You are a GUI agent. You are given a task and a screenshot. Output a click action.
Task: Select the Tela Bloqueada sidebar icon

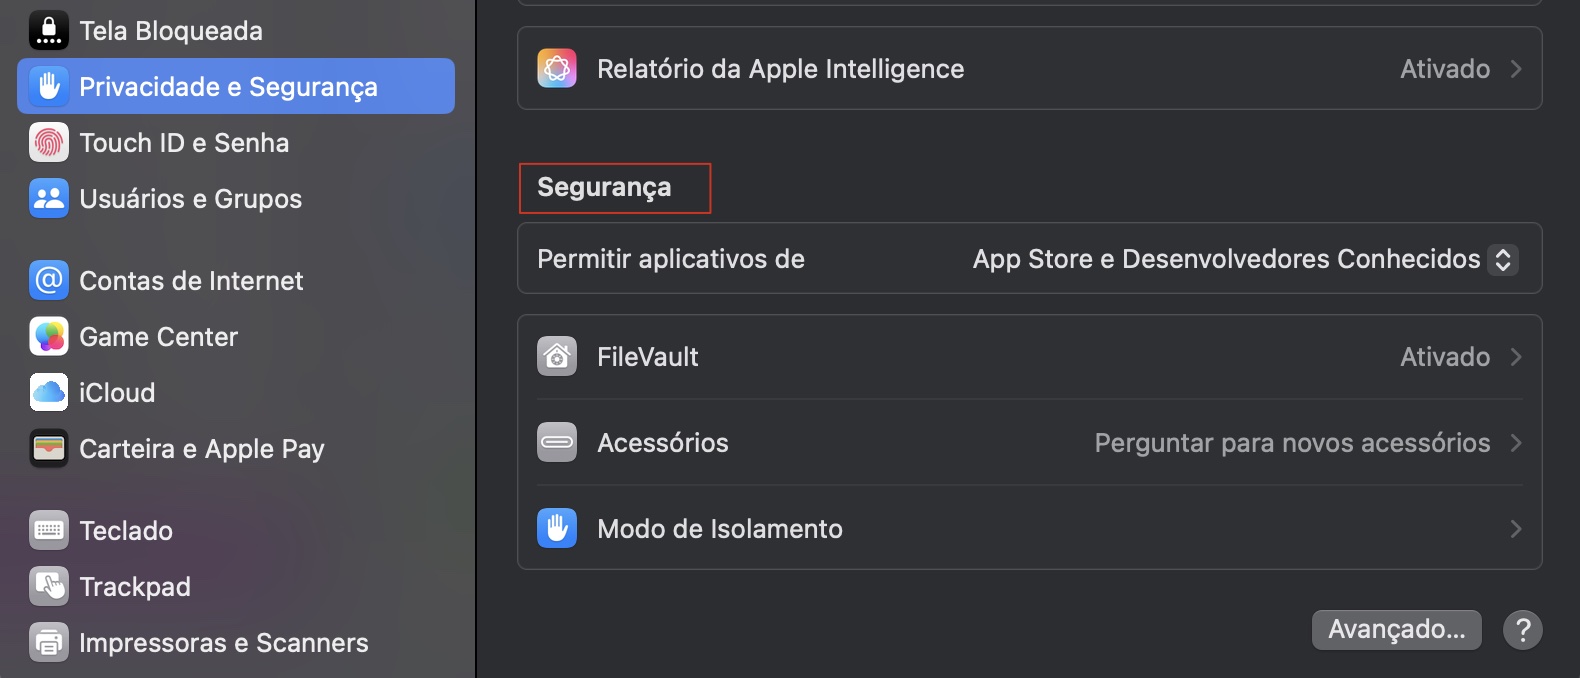point(47,29)
